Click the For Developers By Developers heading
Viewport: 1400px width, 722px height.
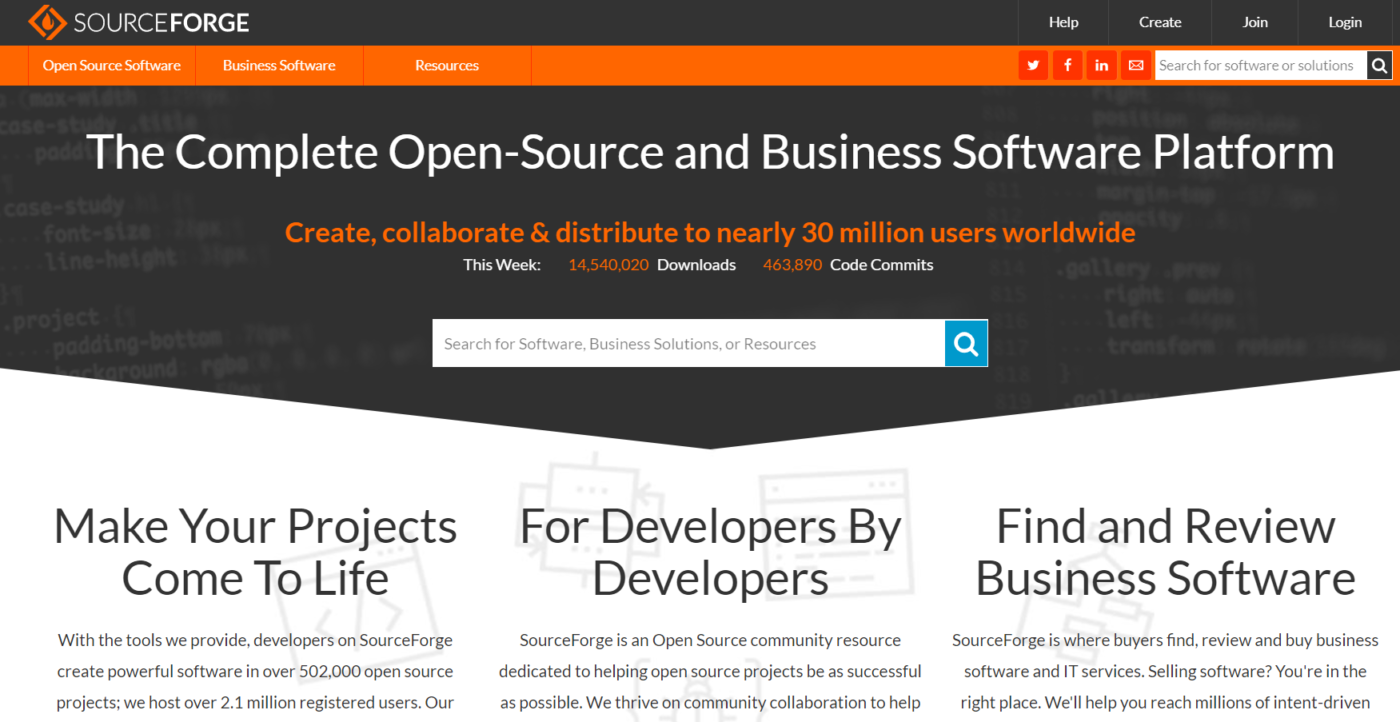click(710, 553)
